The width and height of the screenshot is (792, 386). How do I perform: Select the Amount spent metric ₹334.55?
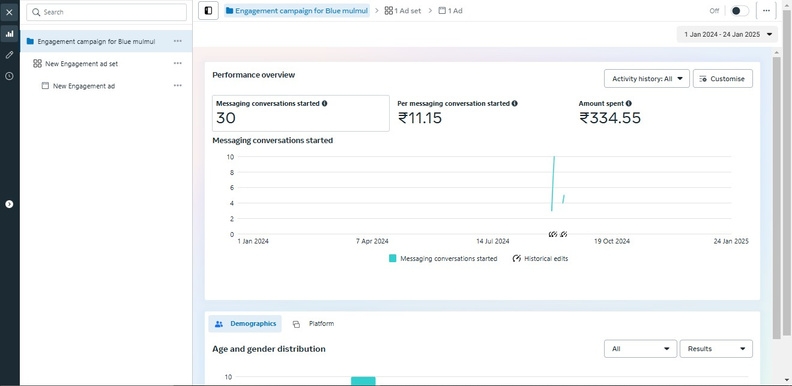610,118
